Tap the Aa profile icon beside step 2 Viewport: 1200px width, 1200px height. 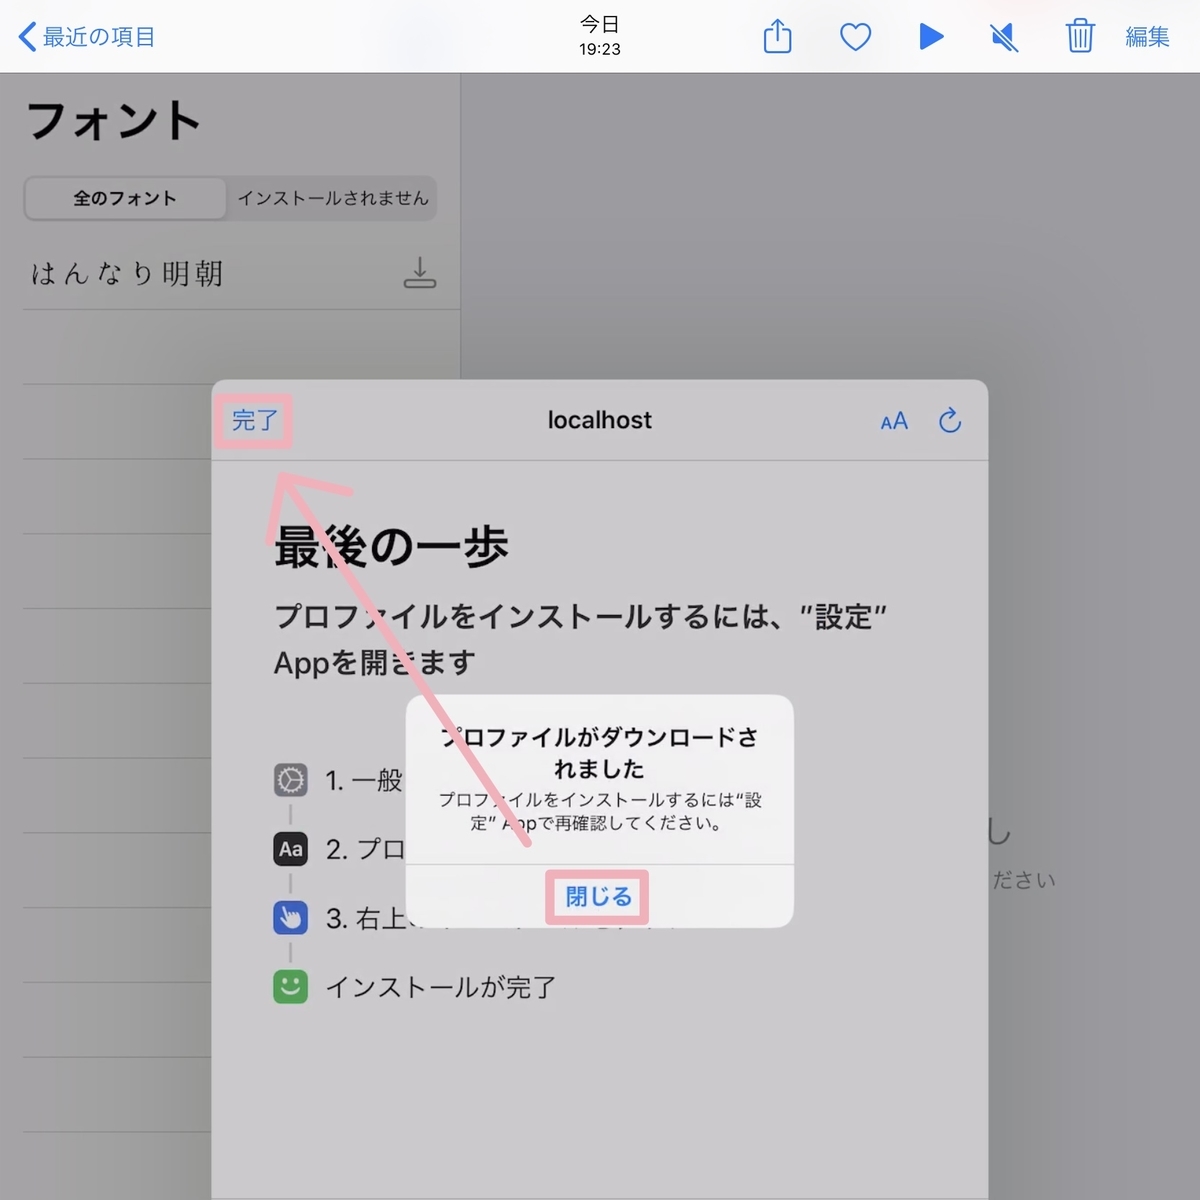[x=290, y=849]
